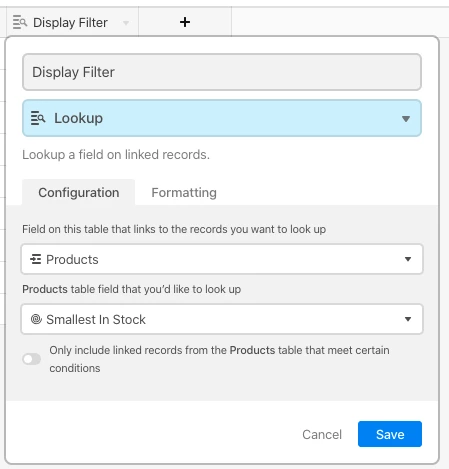Click the spiral icon beside Smallest In Stock
This screenshot has height=469, width=449.
click(x=36, y=319)
